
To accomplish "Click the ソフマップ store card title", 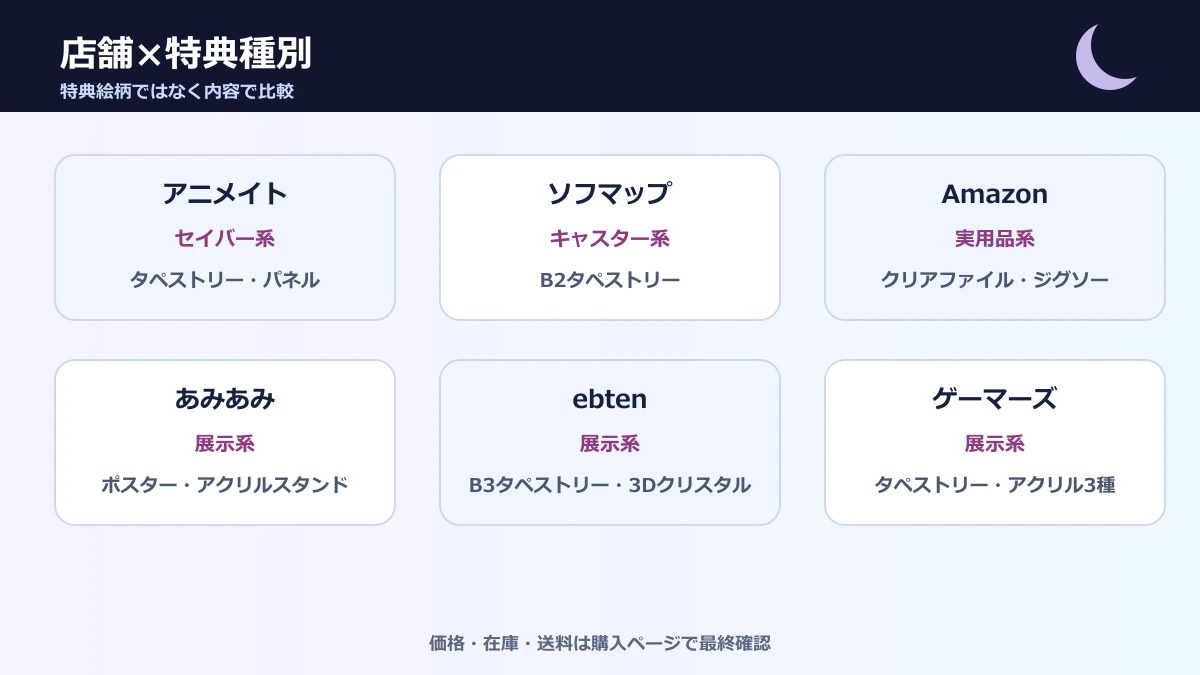I will (x=610, y=194).
